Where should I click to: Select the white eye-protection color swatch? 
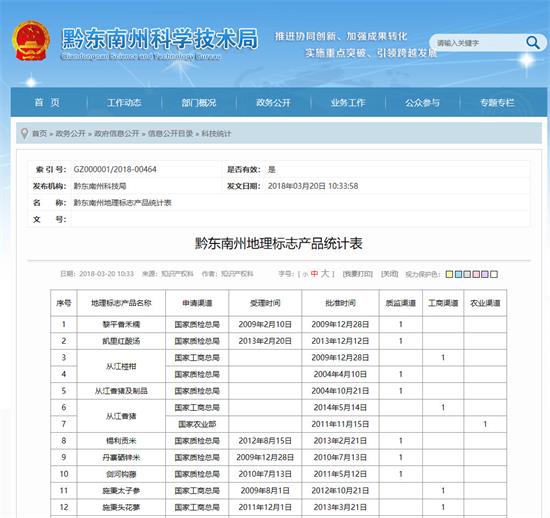point(494,274)
